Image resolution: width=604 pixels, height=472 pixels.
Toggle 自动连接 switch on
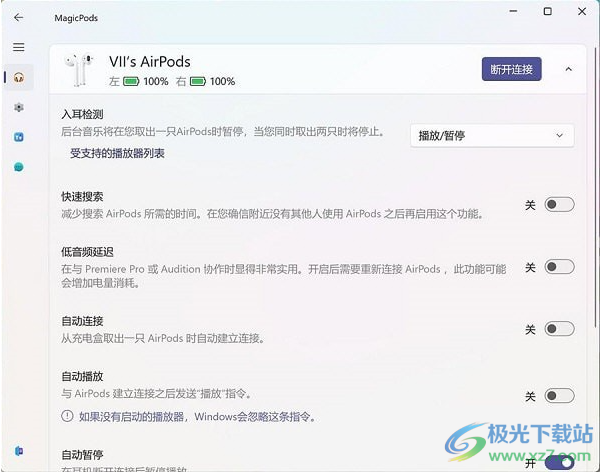tap(559, 329)
